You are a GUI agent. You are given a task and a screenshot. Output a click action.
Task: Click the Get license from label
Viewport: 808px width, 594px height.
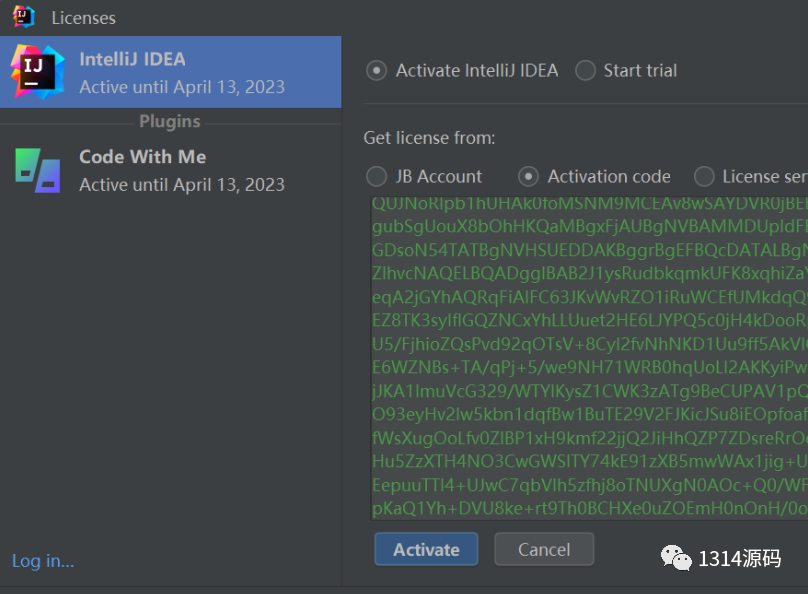point(429,138)
